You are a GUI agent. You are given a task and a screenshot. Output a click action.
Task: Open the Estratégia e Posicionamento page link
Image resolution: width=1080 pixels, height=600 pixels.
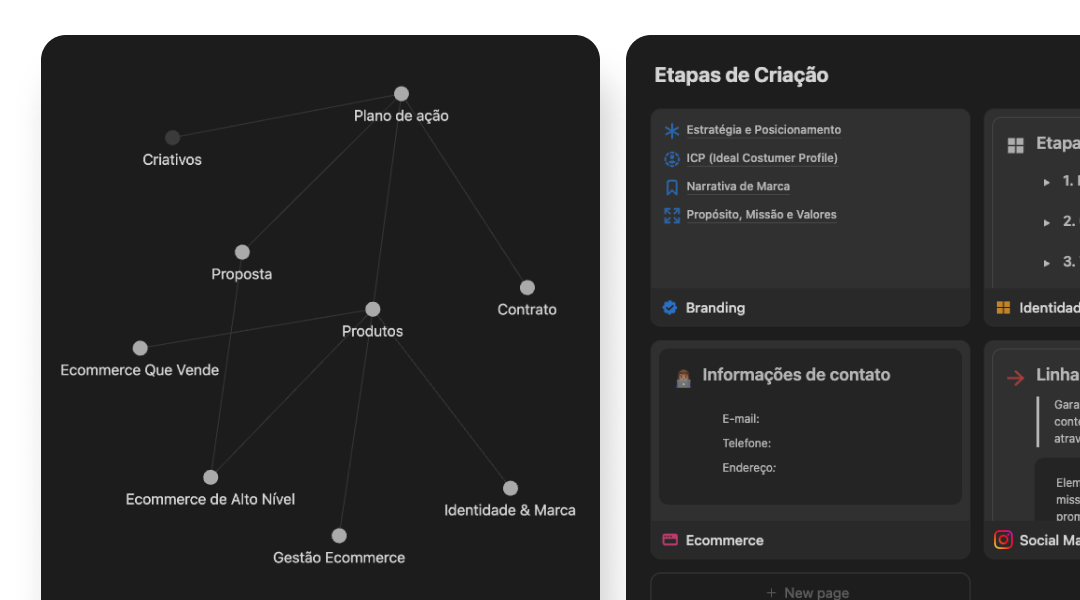(763, 130)
